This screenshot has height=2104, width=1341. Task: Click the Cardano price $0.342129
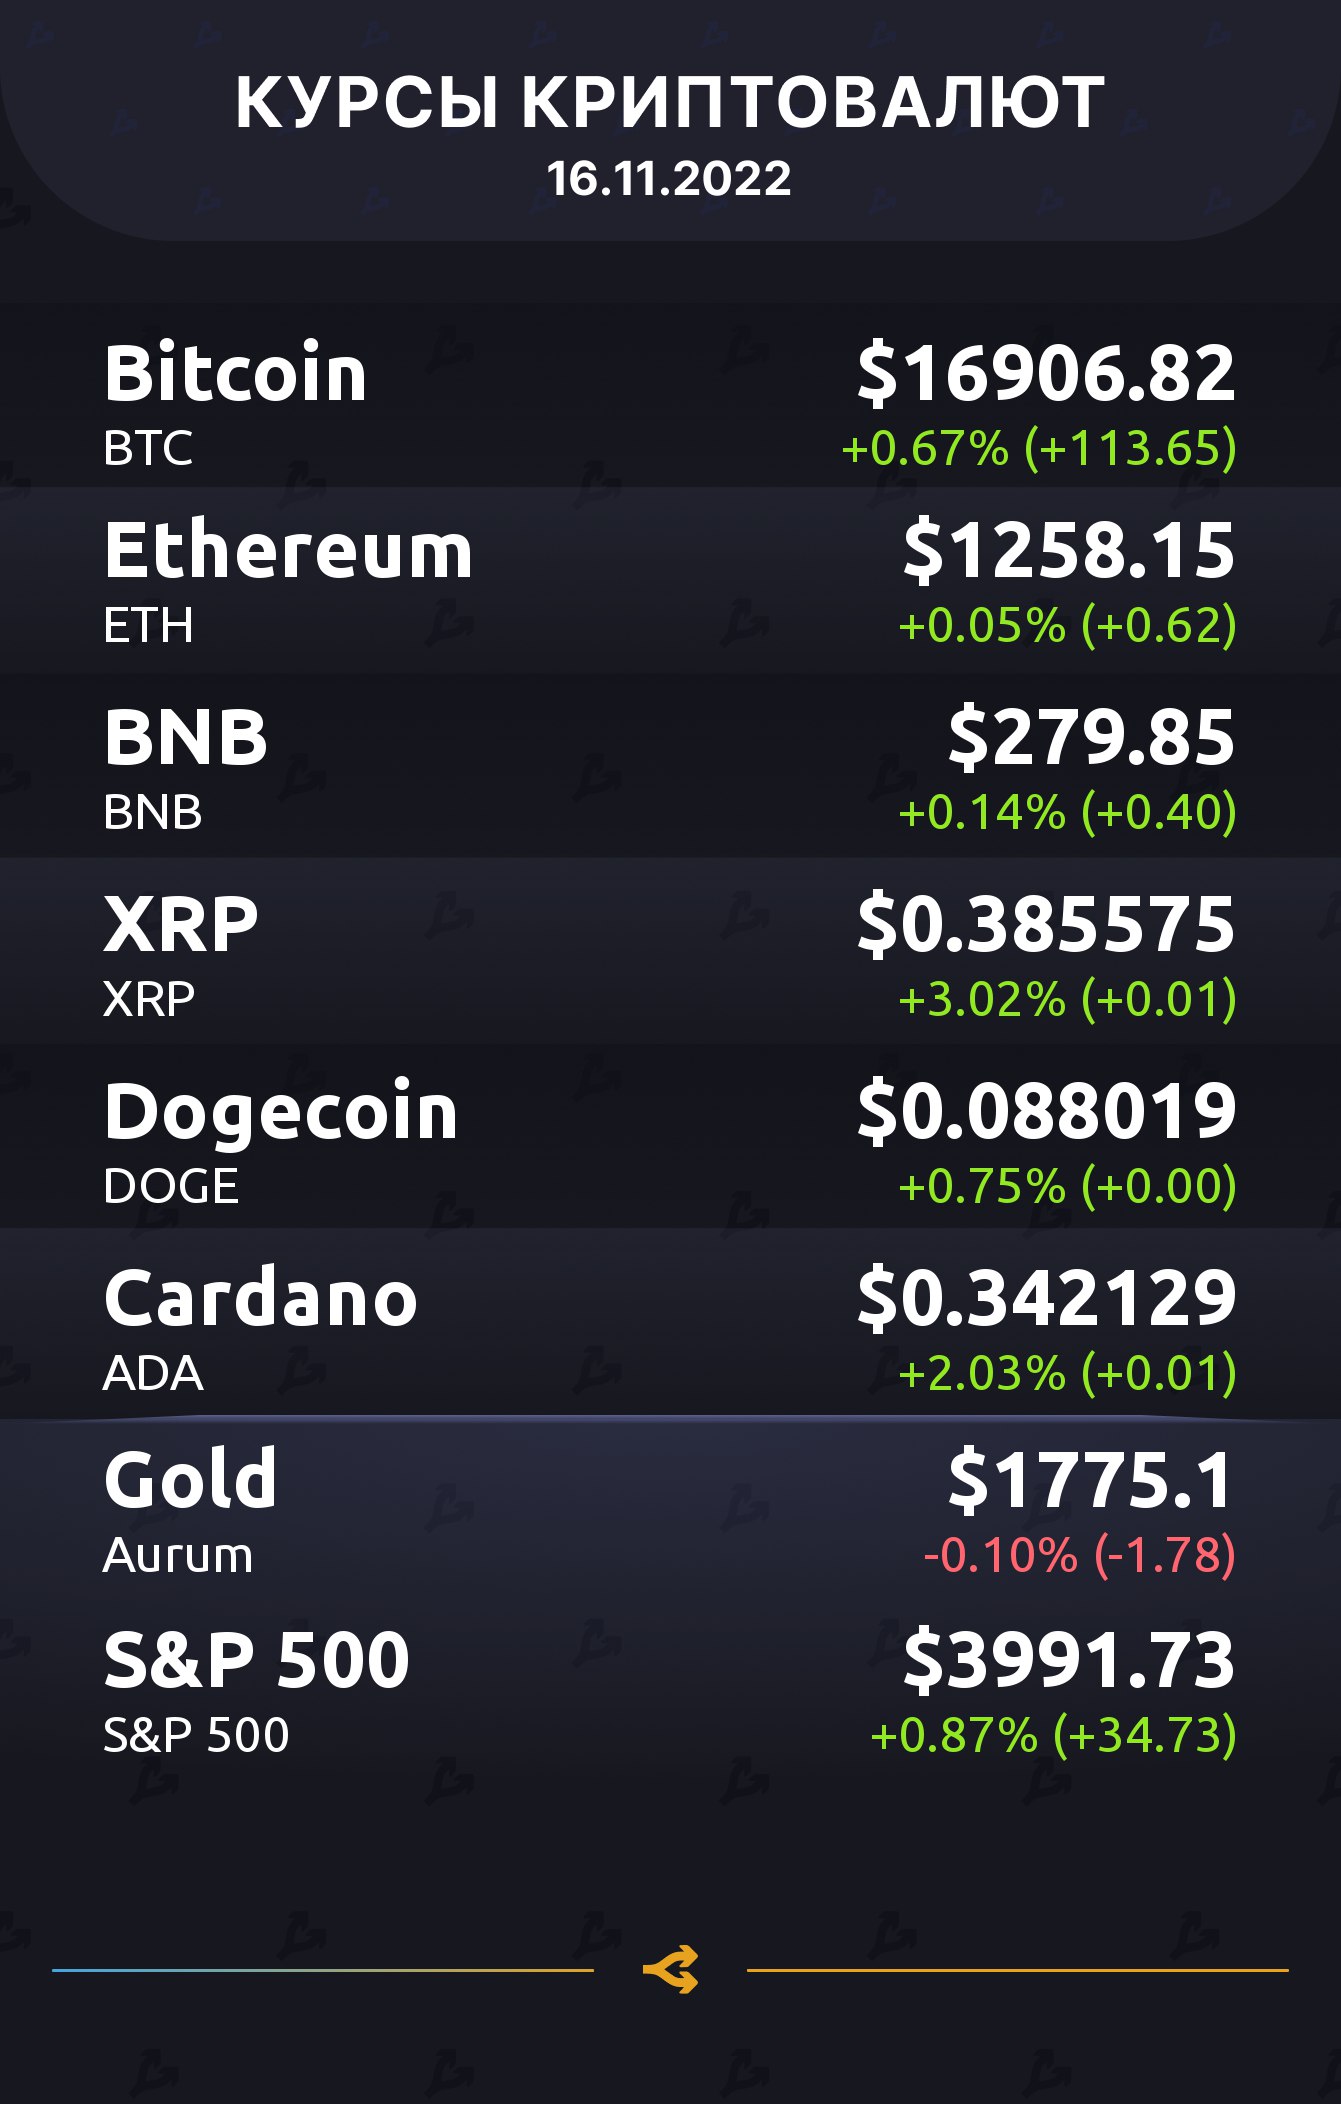coord(1046,1299)
